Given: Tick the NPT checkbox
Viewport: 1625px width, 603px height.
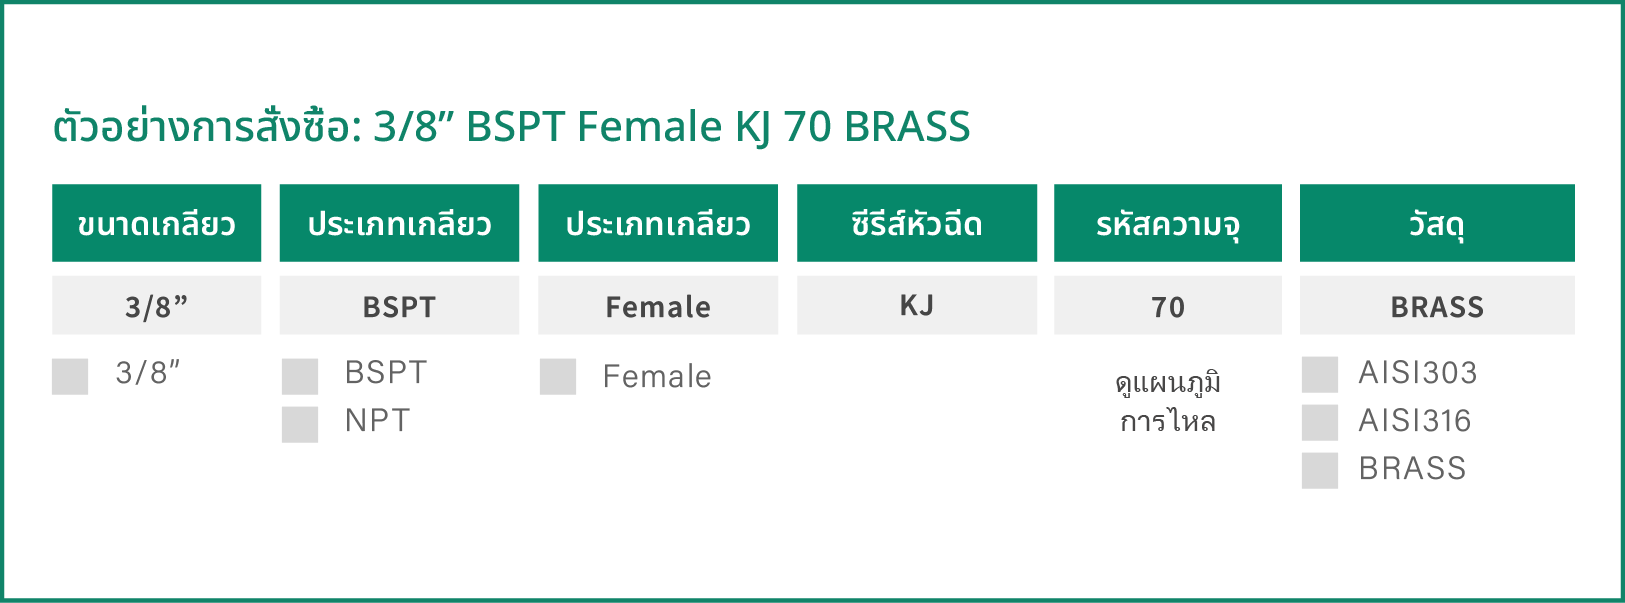Looking at the screenshot, I should tap(300, 424).
